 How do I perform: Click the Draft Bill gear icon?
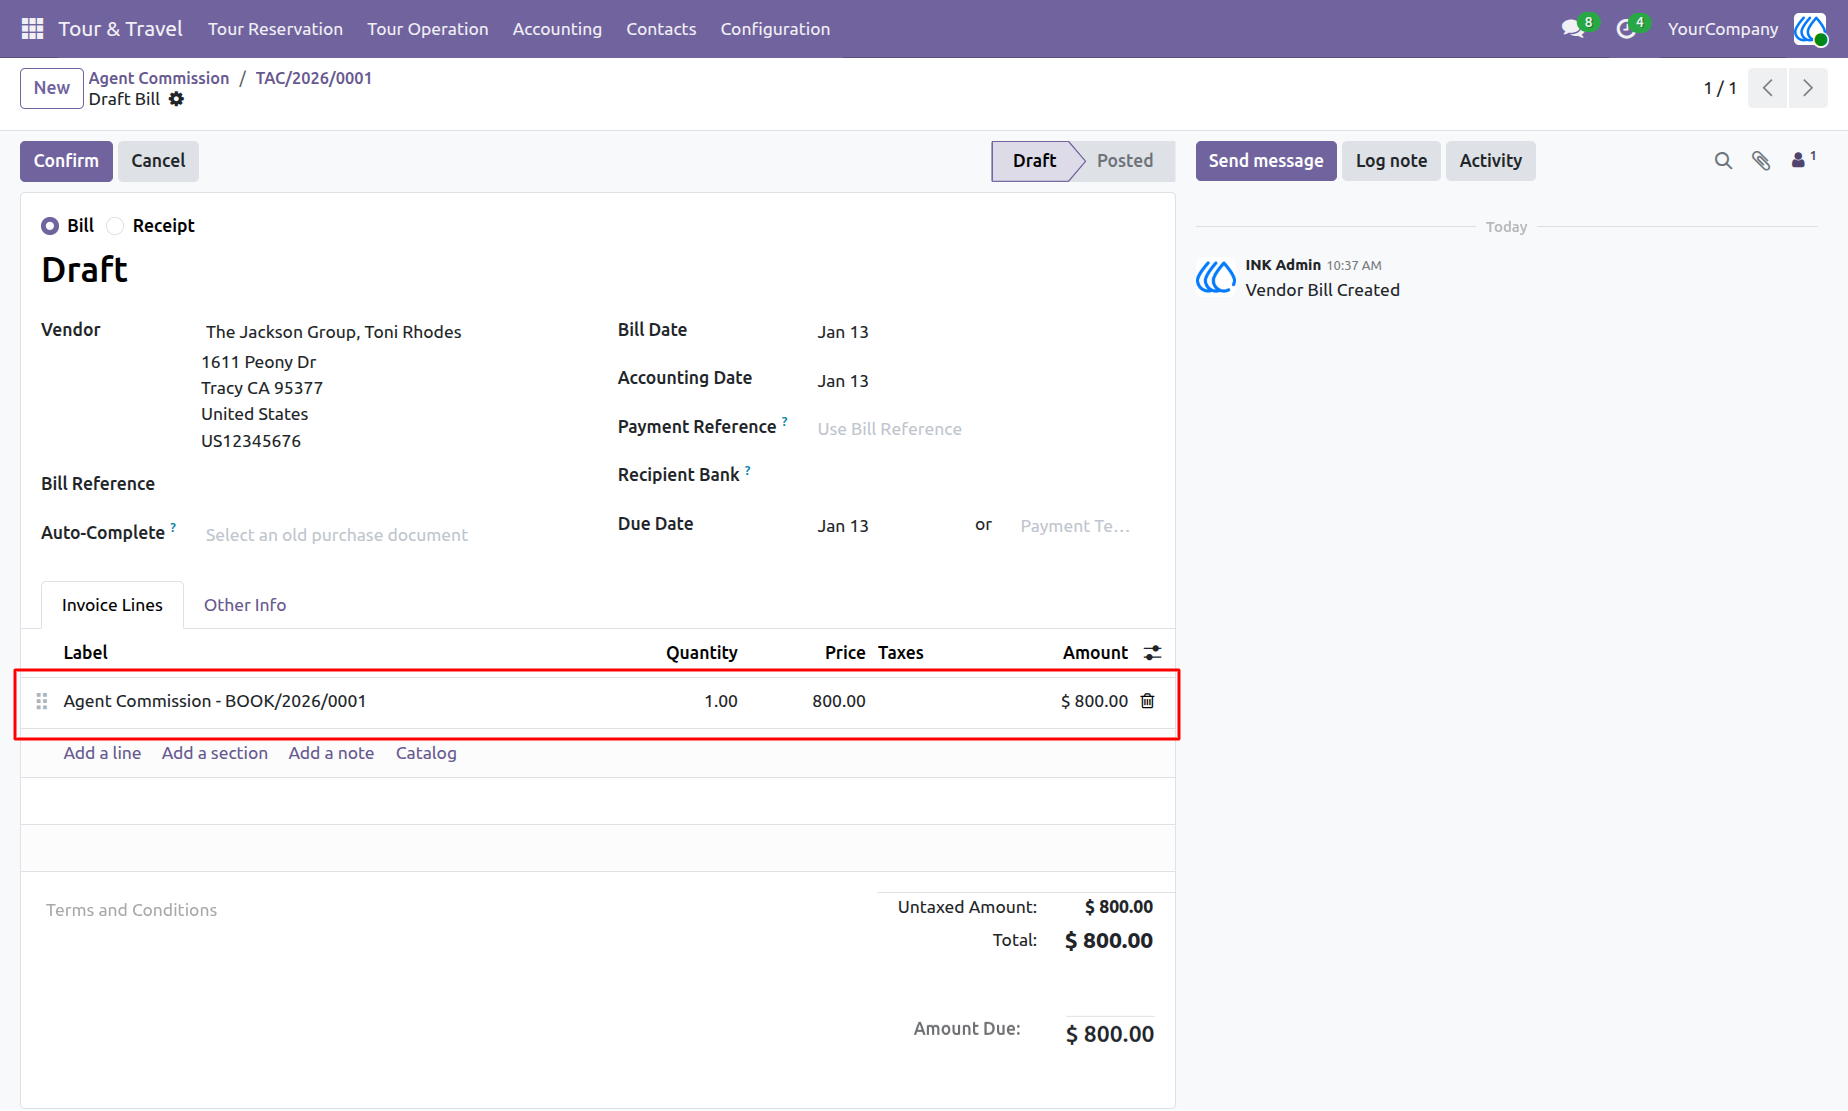coord(177,99)
